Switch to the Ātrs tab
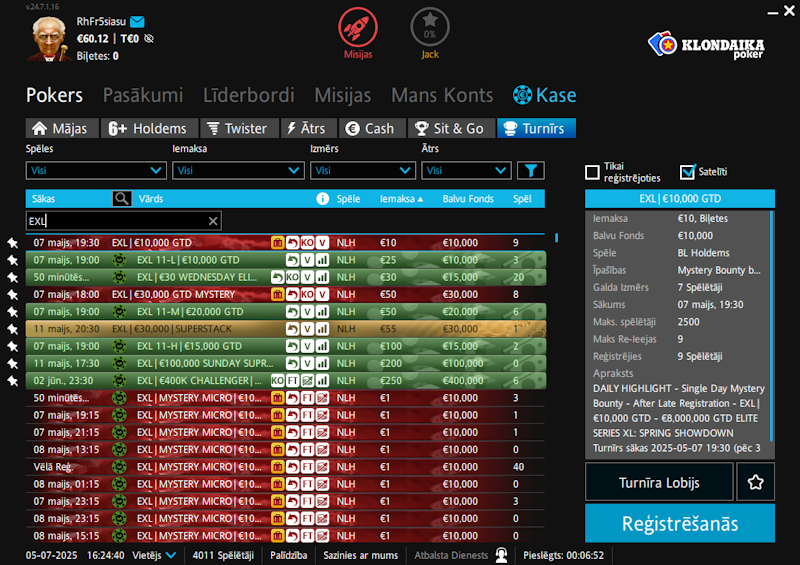This screenshot has width=800, height=565. [x=309, y=129]
